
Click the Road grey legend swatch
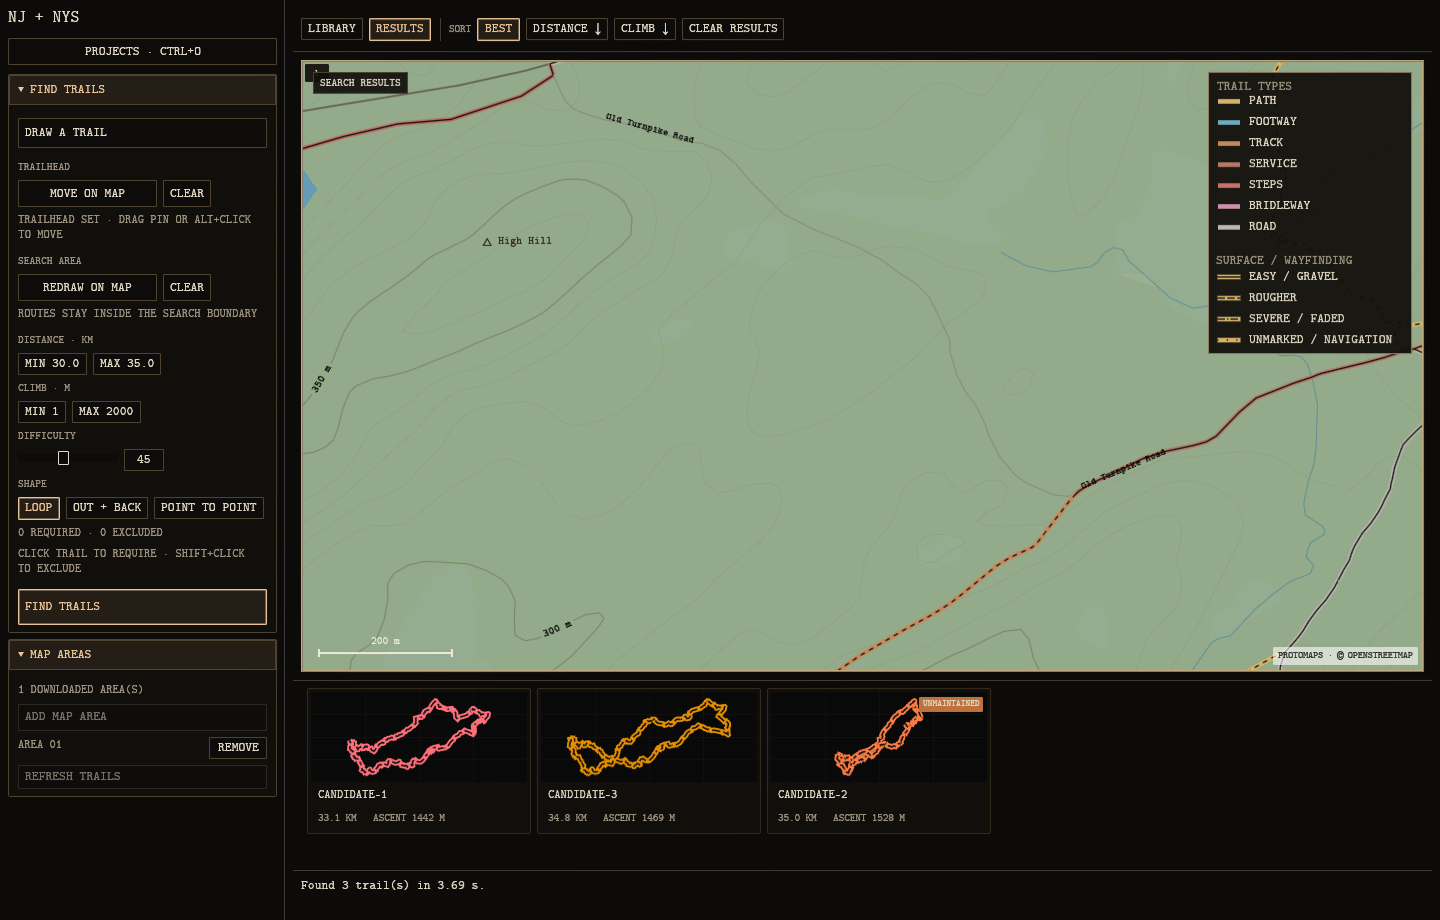coord(1229,227)
